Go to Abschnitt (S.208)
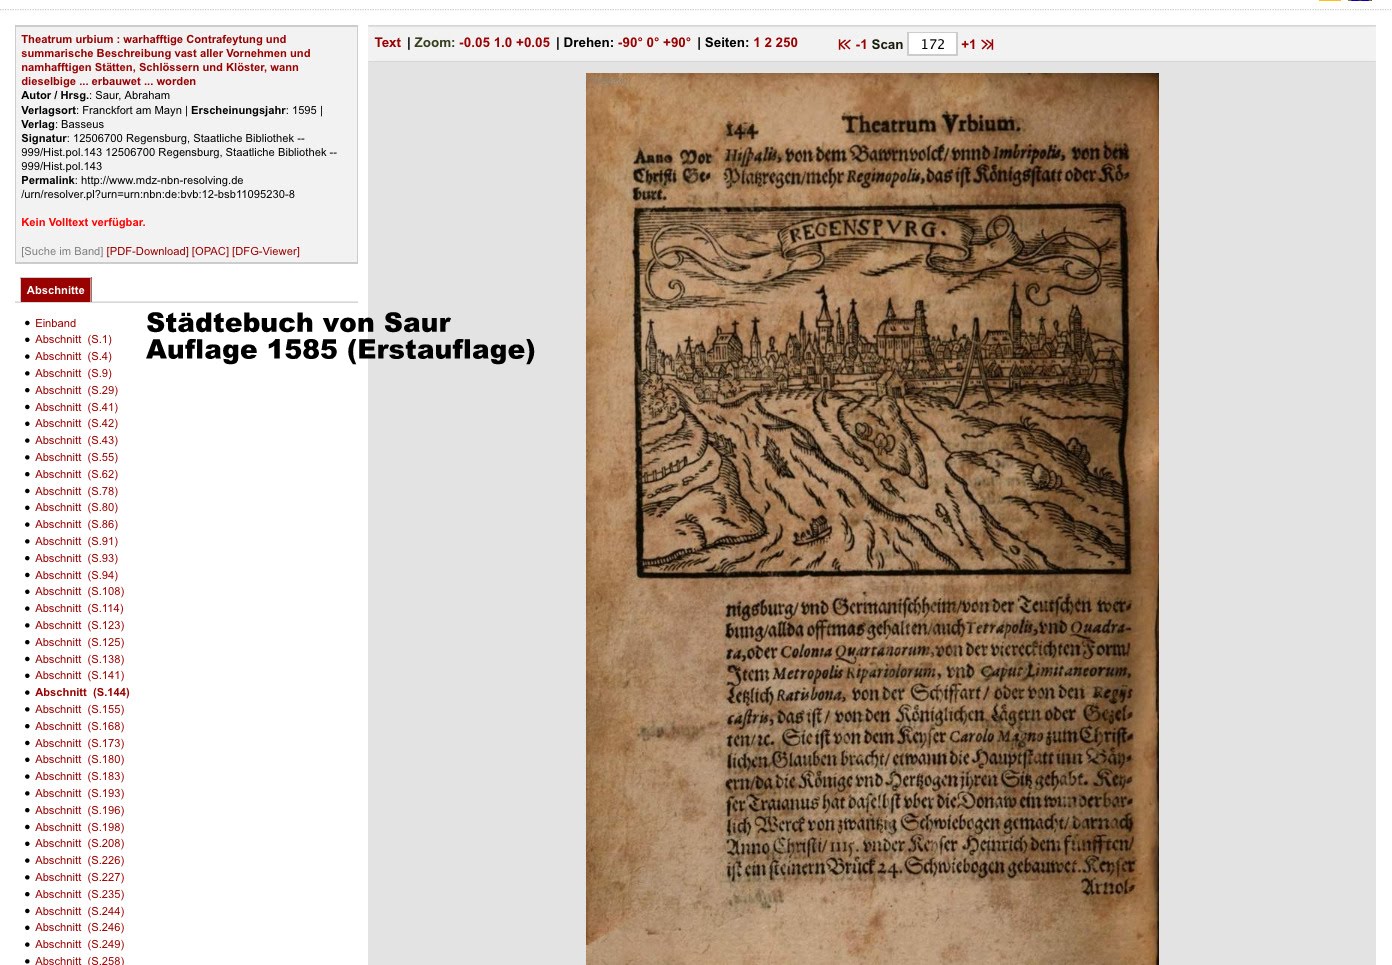Screen dimensions: 1392x965 pos(80,844)
